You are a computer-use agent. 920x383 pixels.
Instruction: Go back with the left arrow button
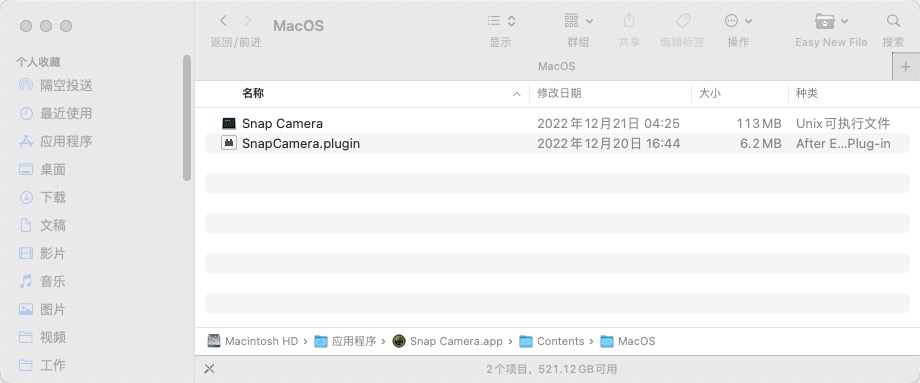coord(223,21)
